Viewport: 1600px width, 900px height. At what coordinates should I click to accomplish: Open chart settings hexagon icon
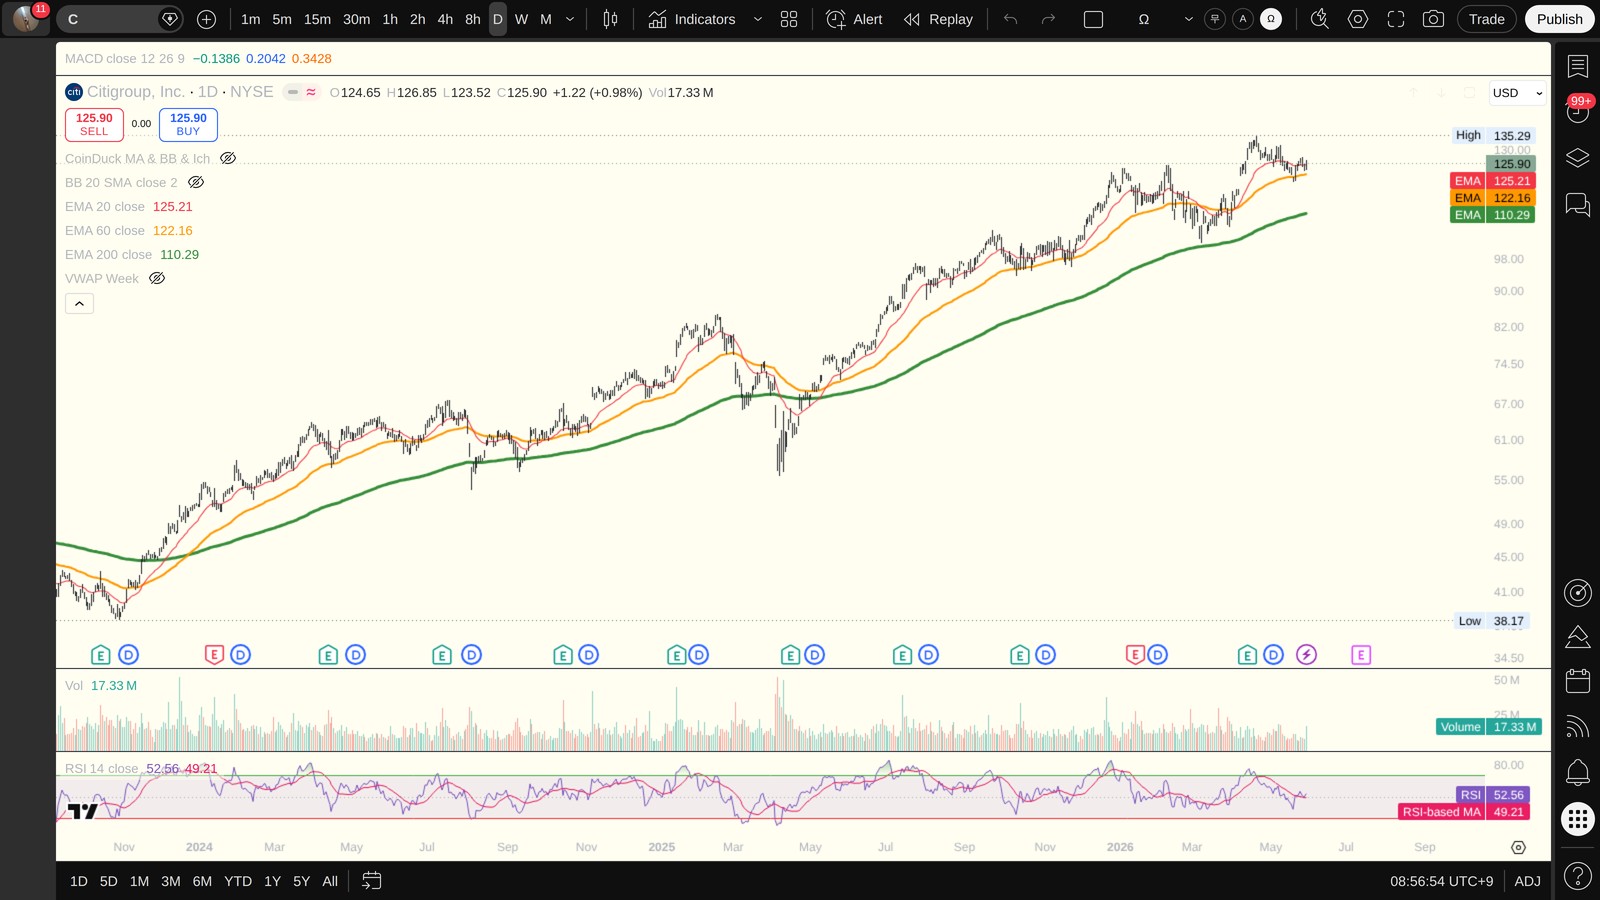(1358, 19)
